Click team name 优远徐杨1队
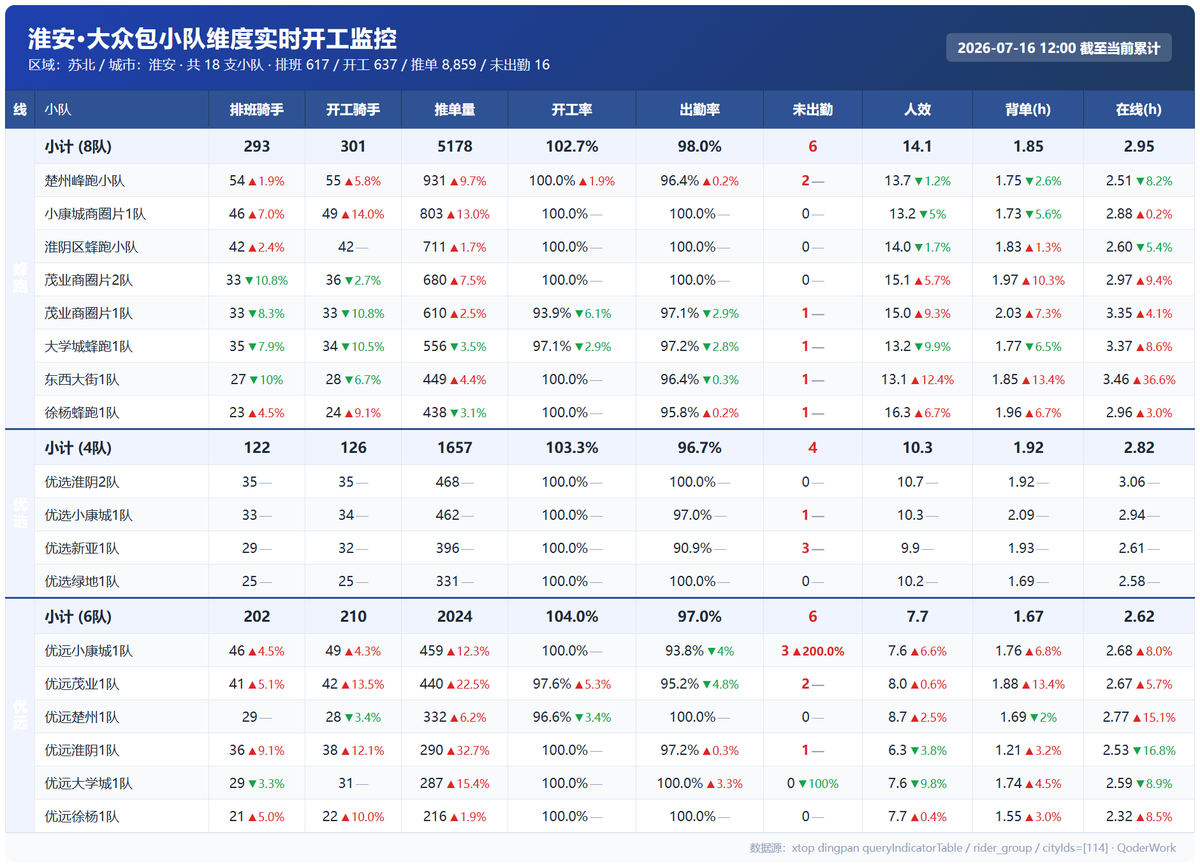The height and width of the screenshot is (867, 1200). (x=81, y=816)
